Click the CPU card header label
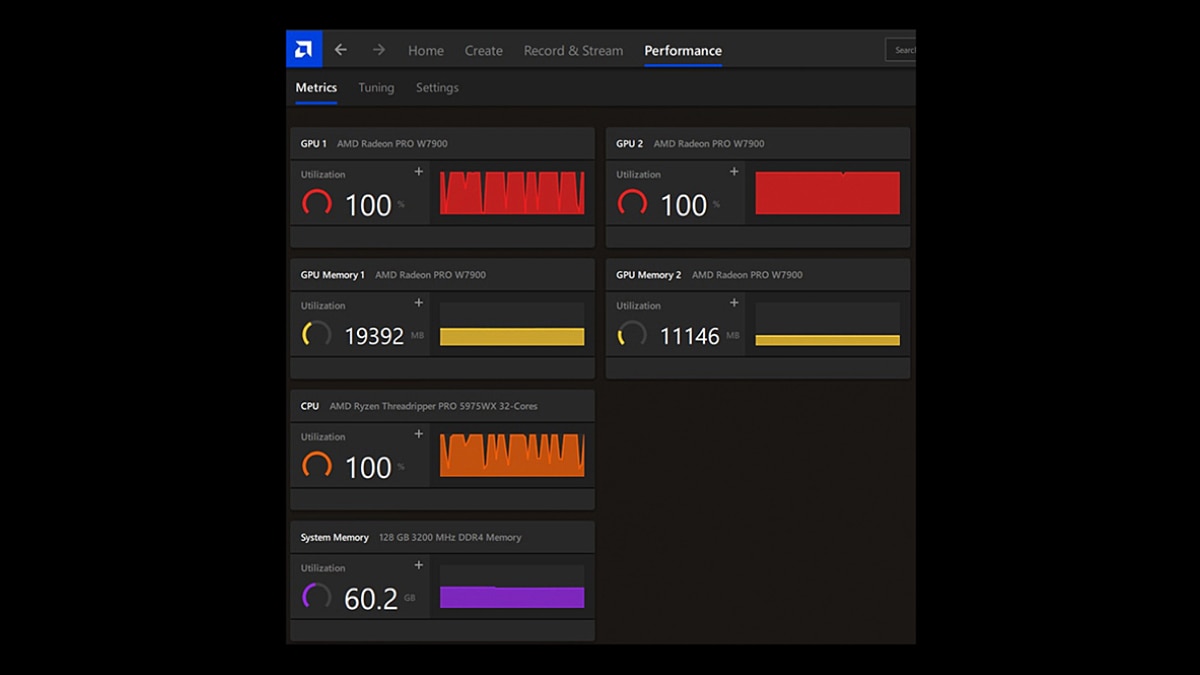This screenshot has width=1200, height=675. pyautogui.click(x=310, y=406)
